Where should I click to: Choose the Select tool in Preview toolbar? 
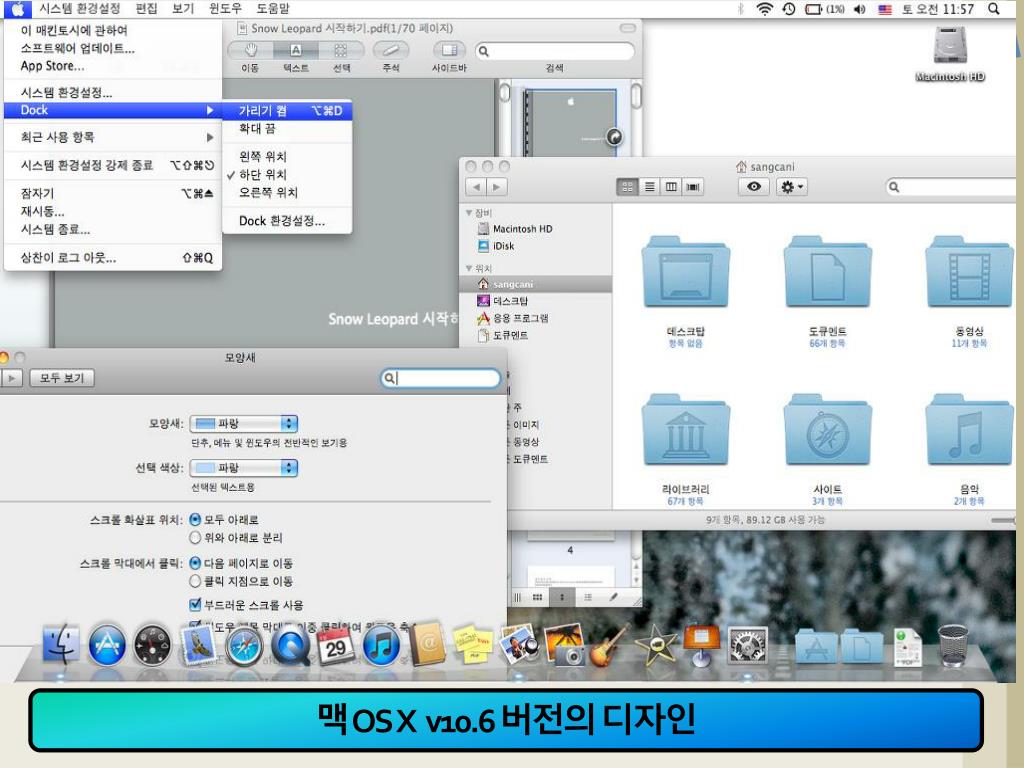(x=341, y=50)
